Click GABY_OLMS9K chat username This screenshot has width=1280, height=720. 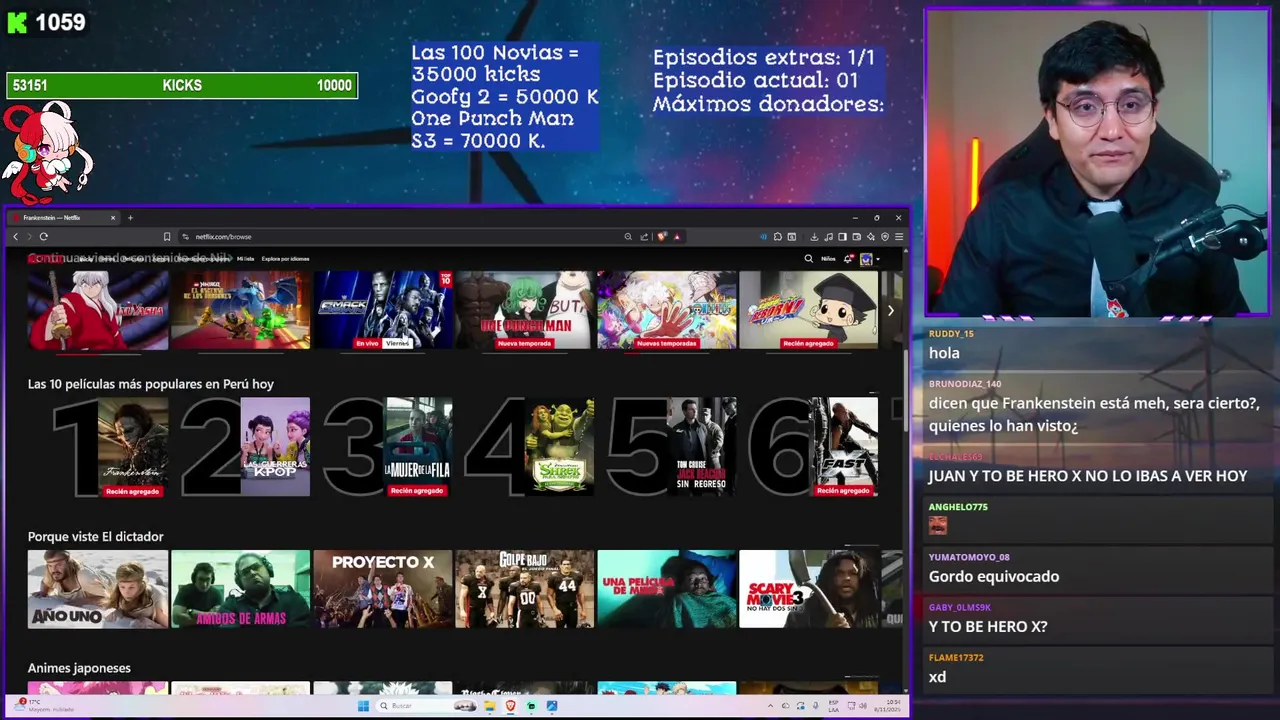pos(960,607)
